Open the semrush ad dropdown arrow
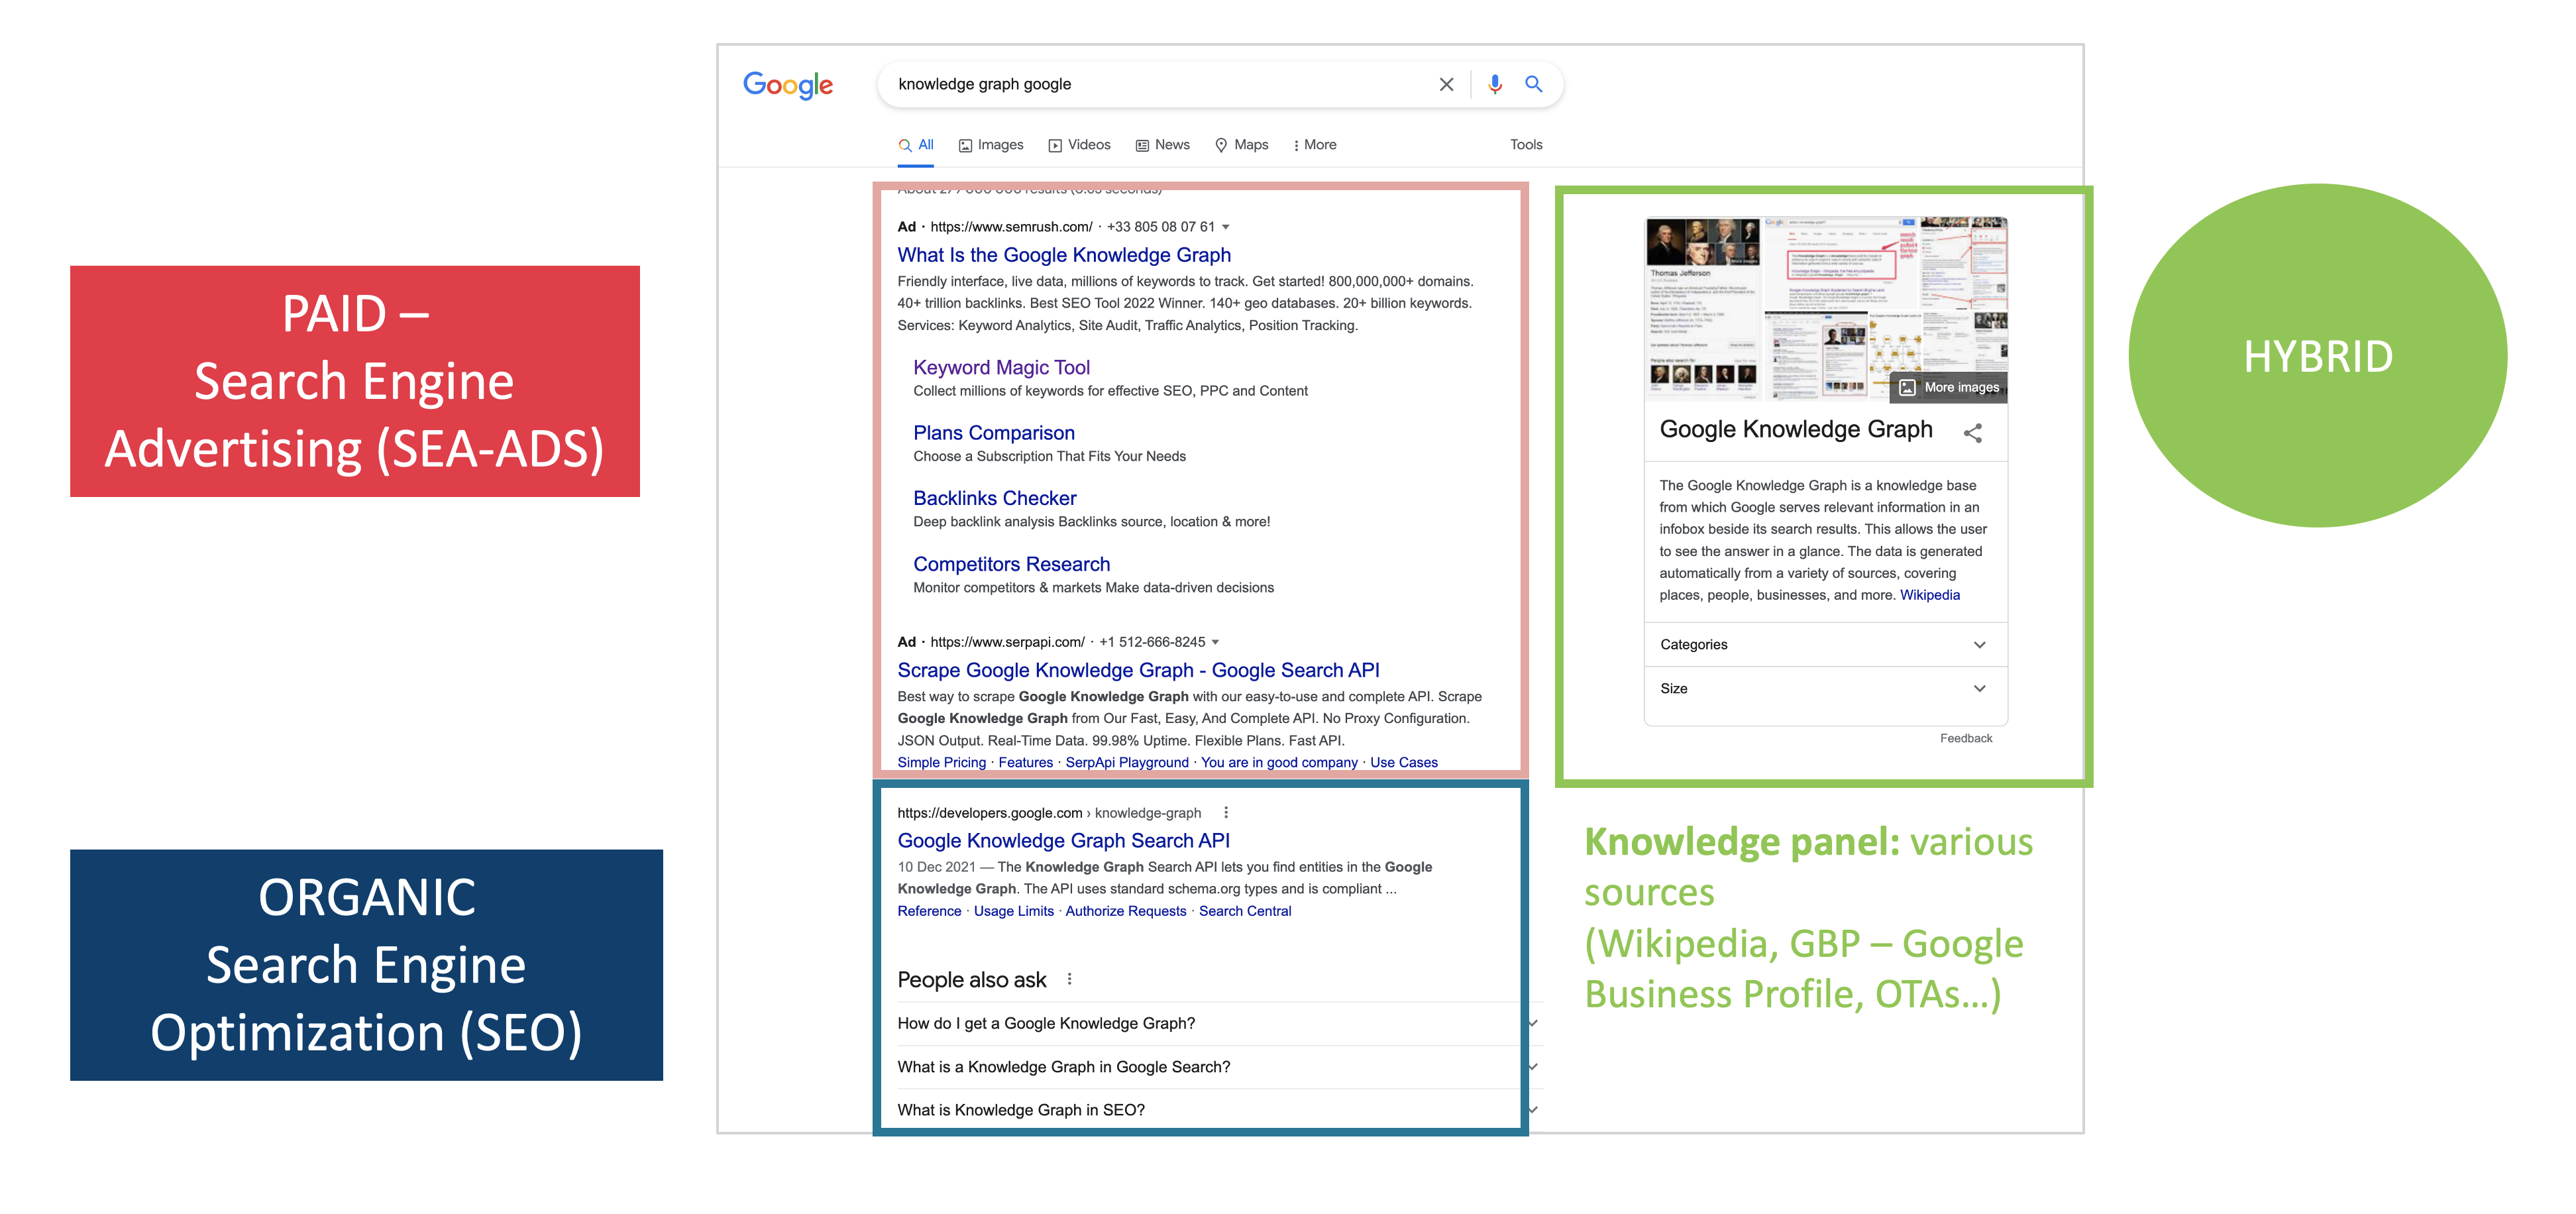Screen dimensions: 2576x1214 coord(1226,227)
